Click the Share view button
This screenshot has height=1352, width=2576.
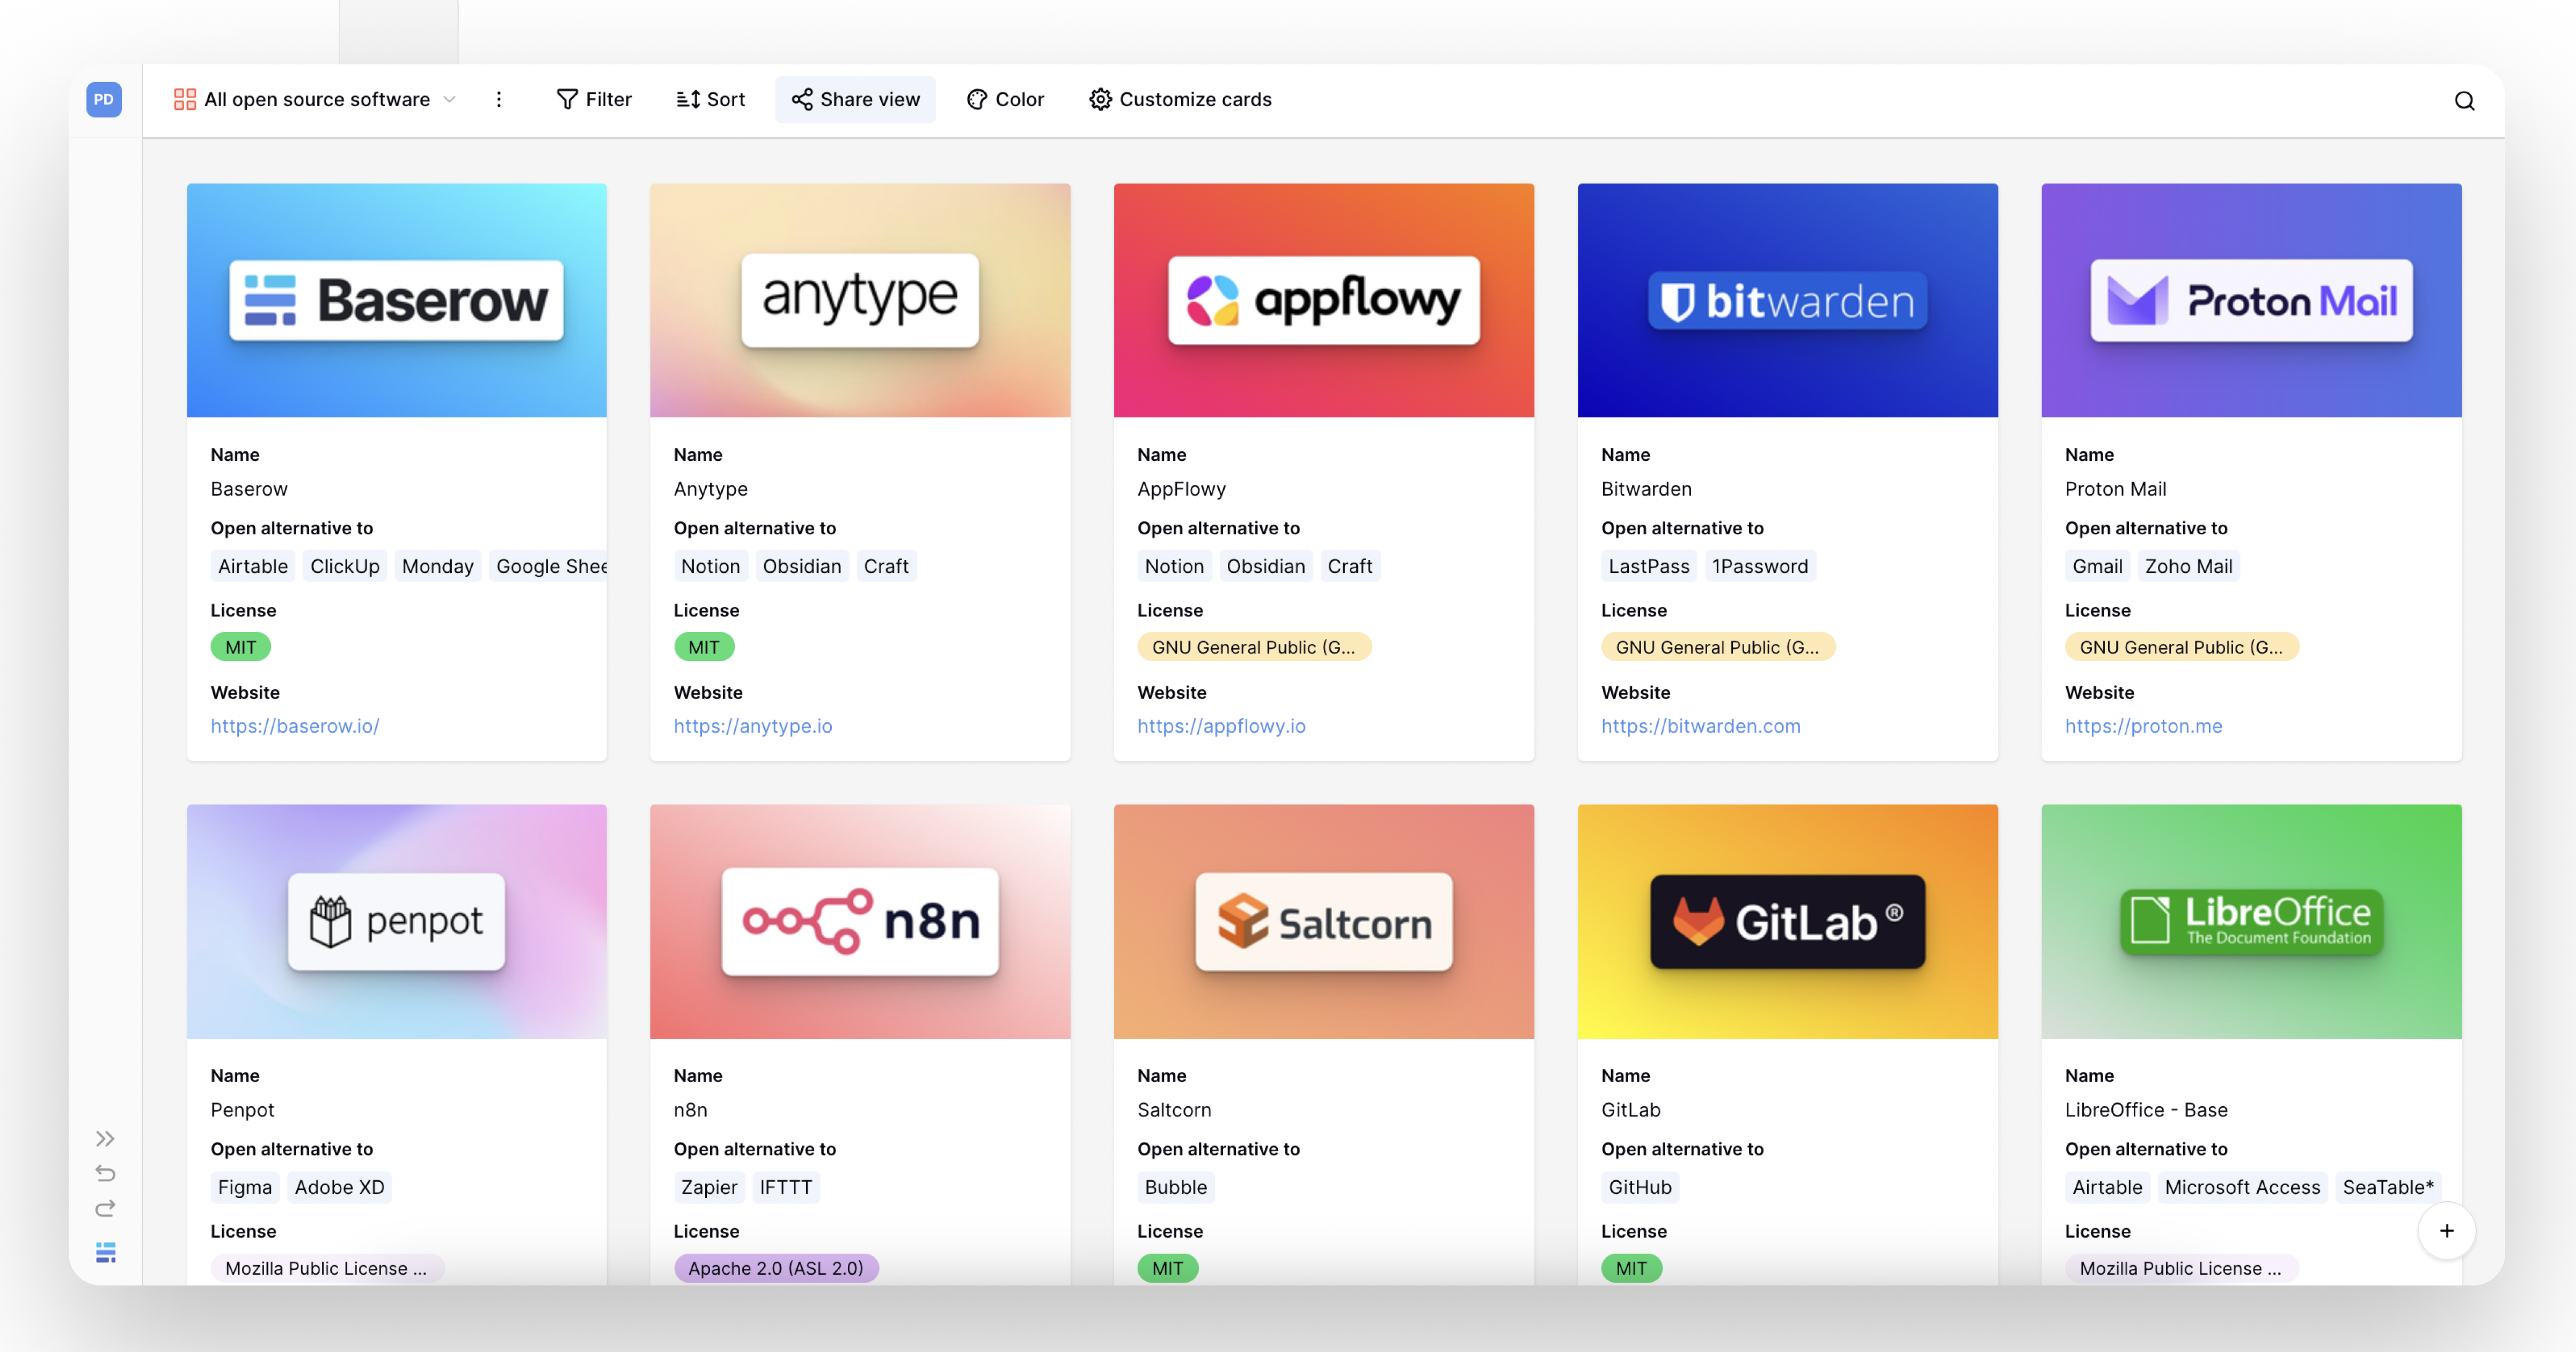[x=855, y=99]
